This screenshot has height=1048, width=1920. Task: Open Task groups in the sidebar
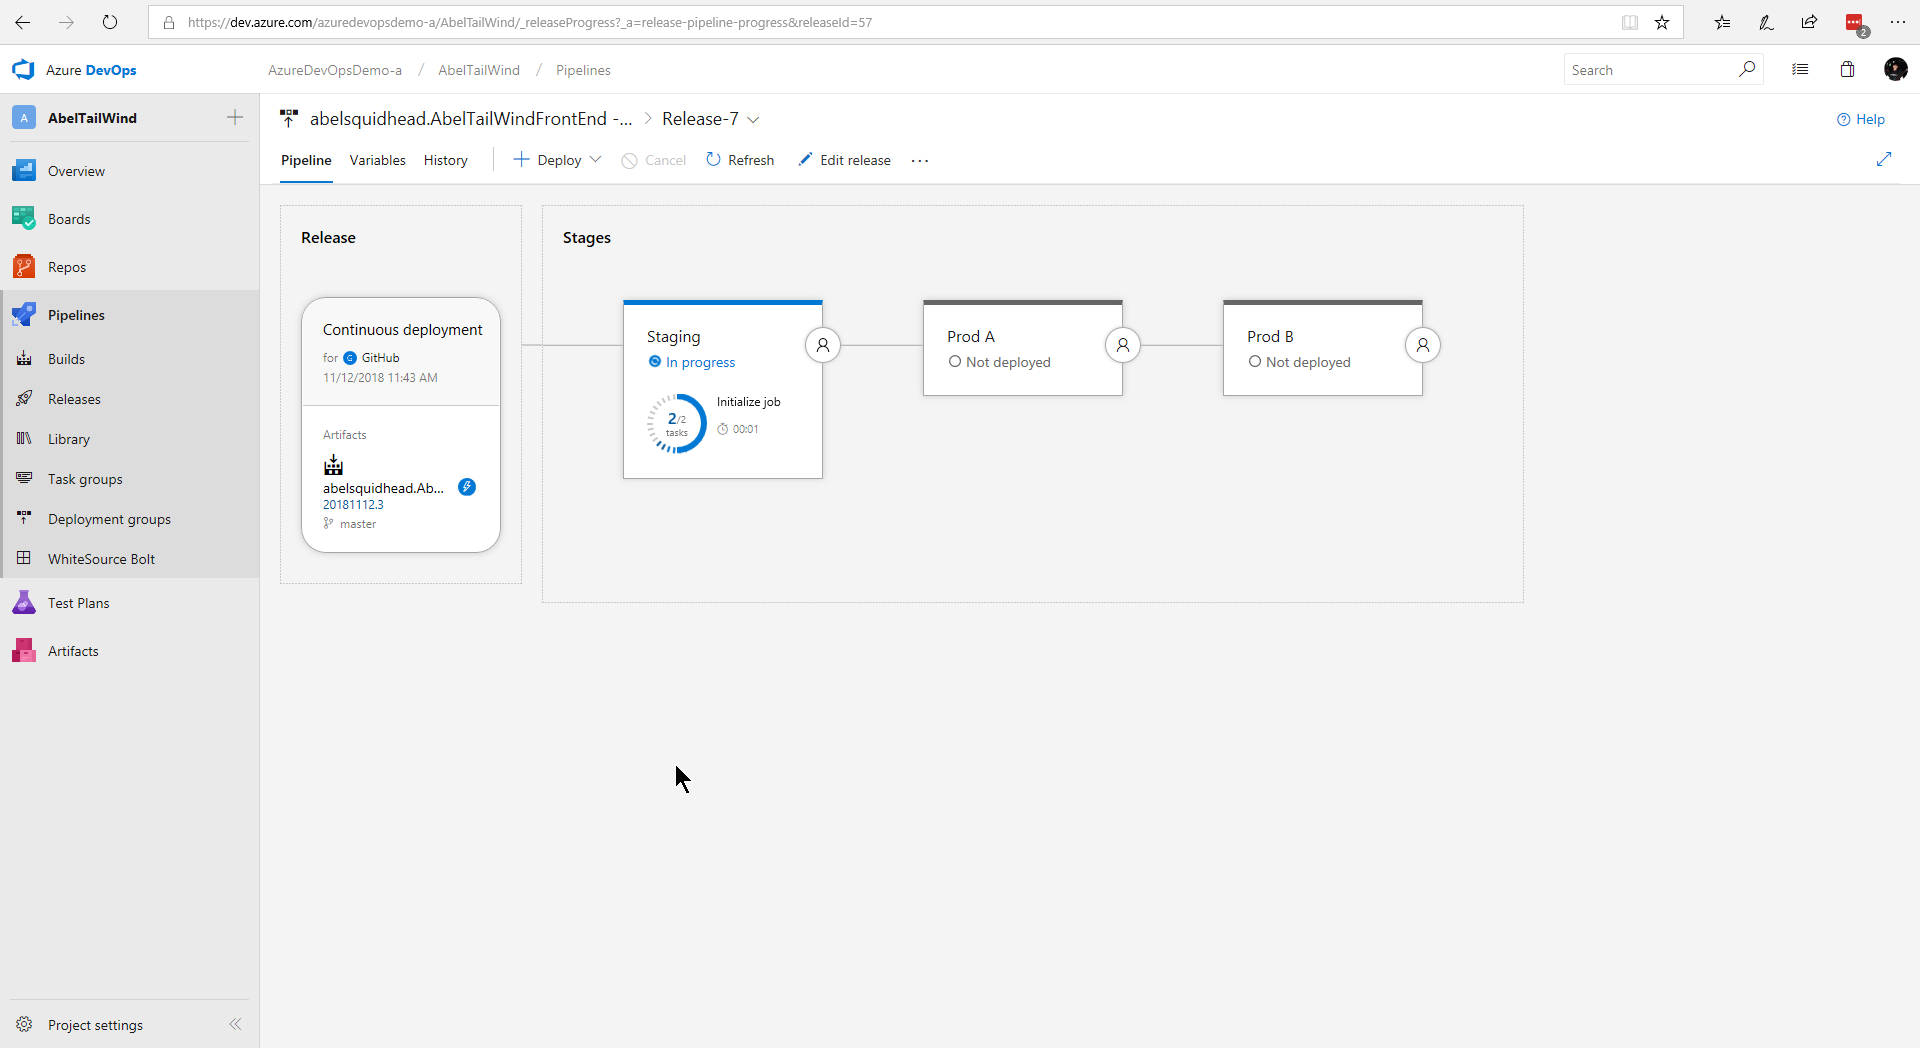point(85,479)
